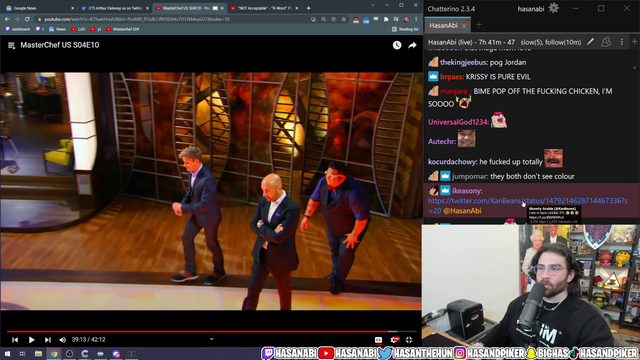Viewport: 640px width, 360px height.
Task: Click username kocurdachowy in chat
Action: (x=452, y=162)
